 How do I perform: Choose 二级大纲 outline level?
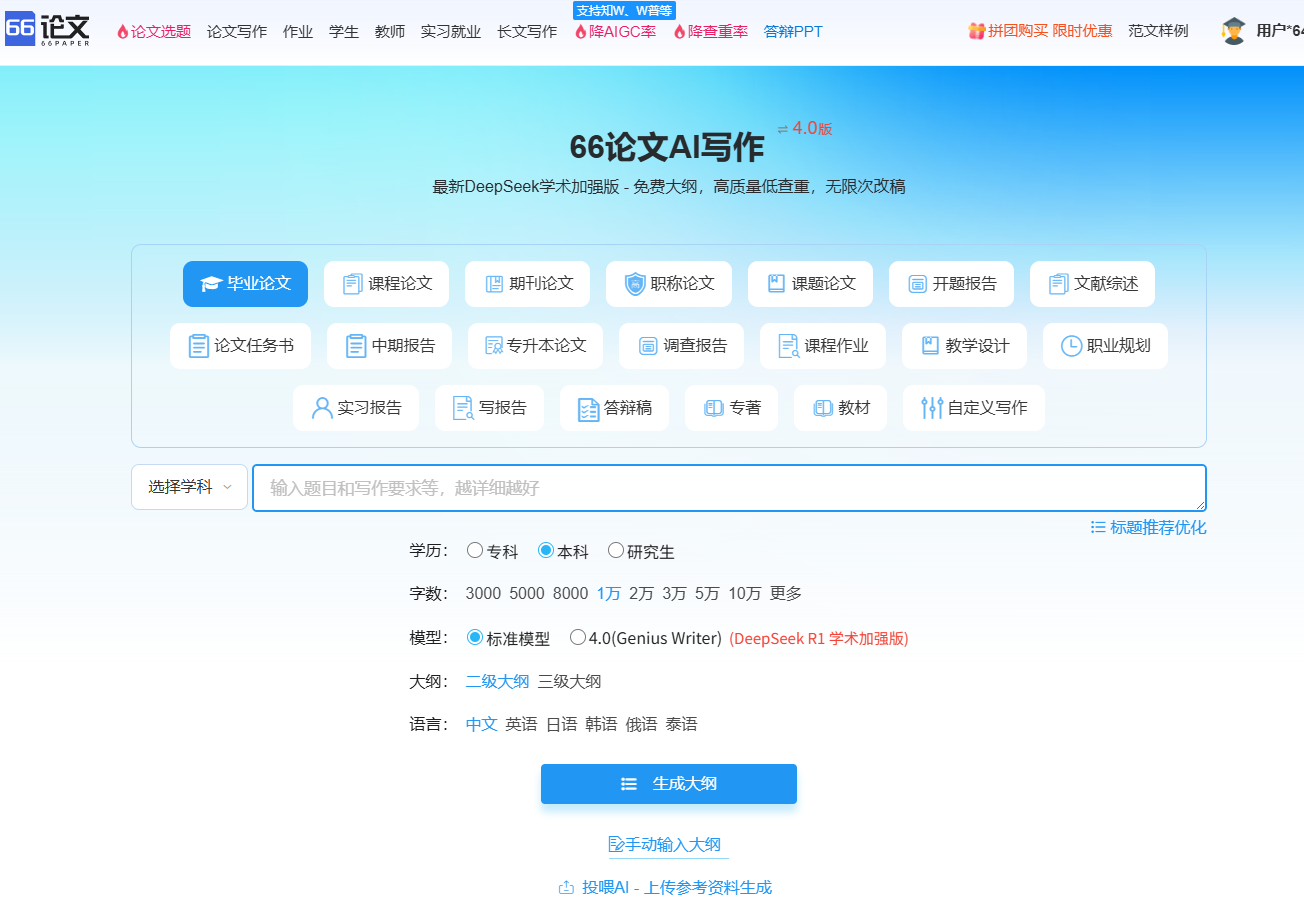click(x=497, y=681)
